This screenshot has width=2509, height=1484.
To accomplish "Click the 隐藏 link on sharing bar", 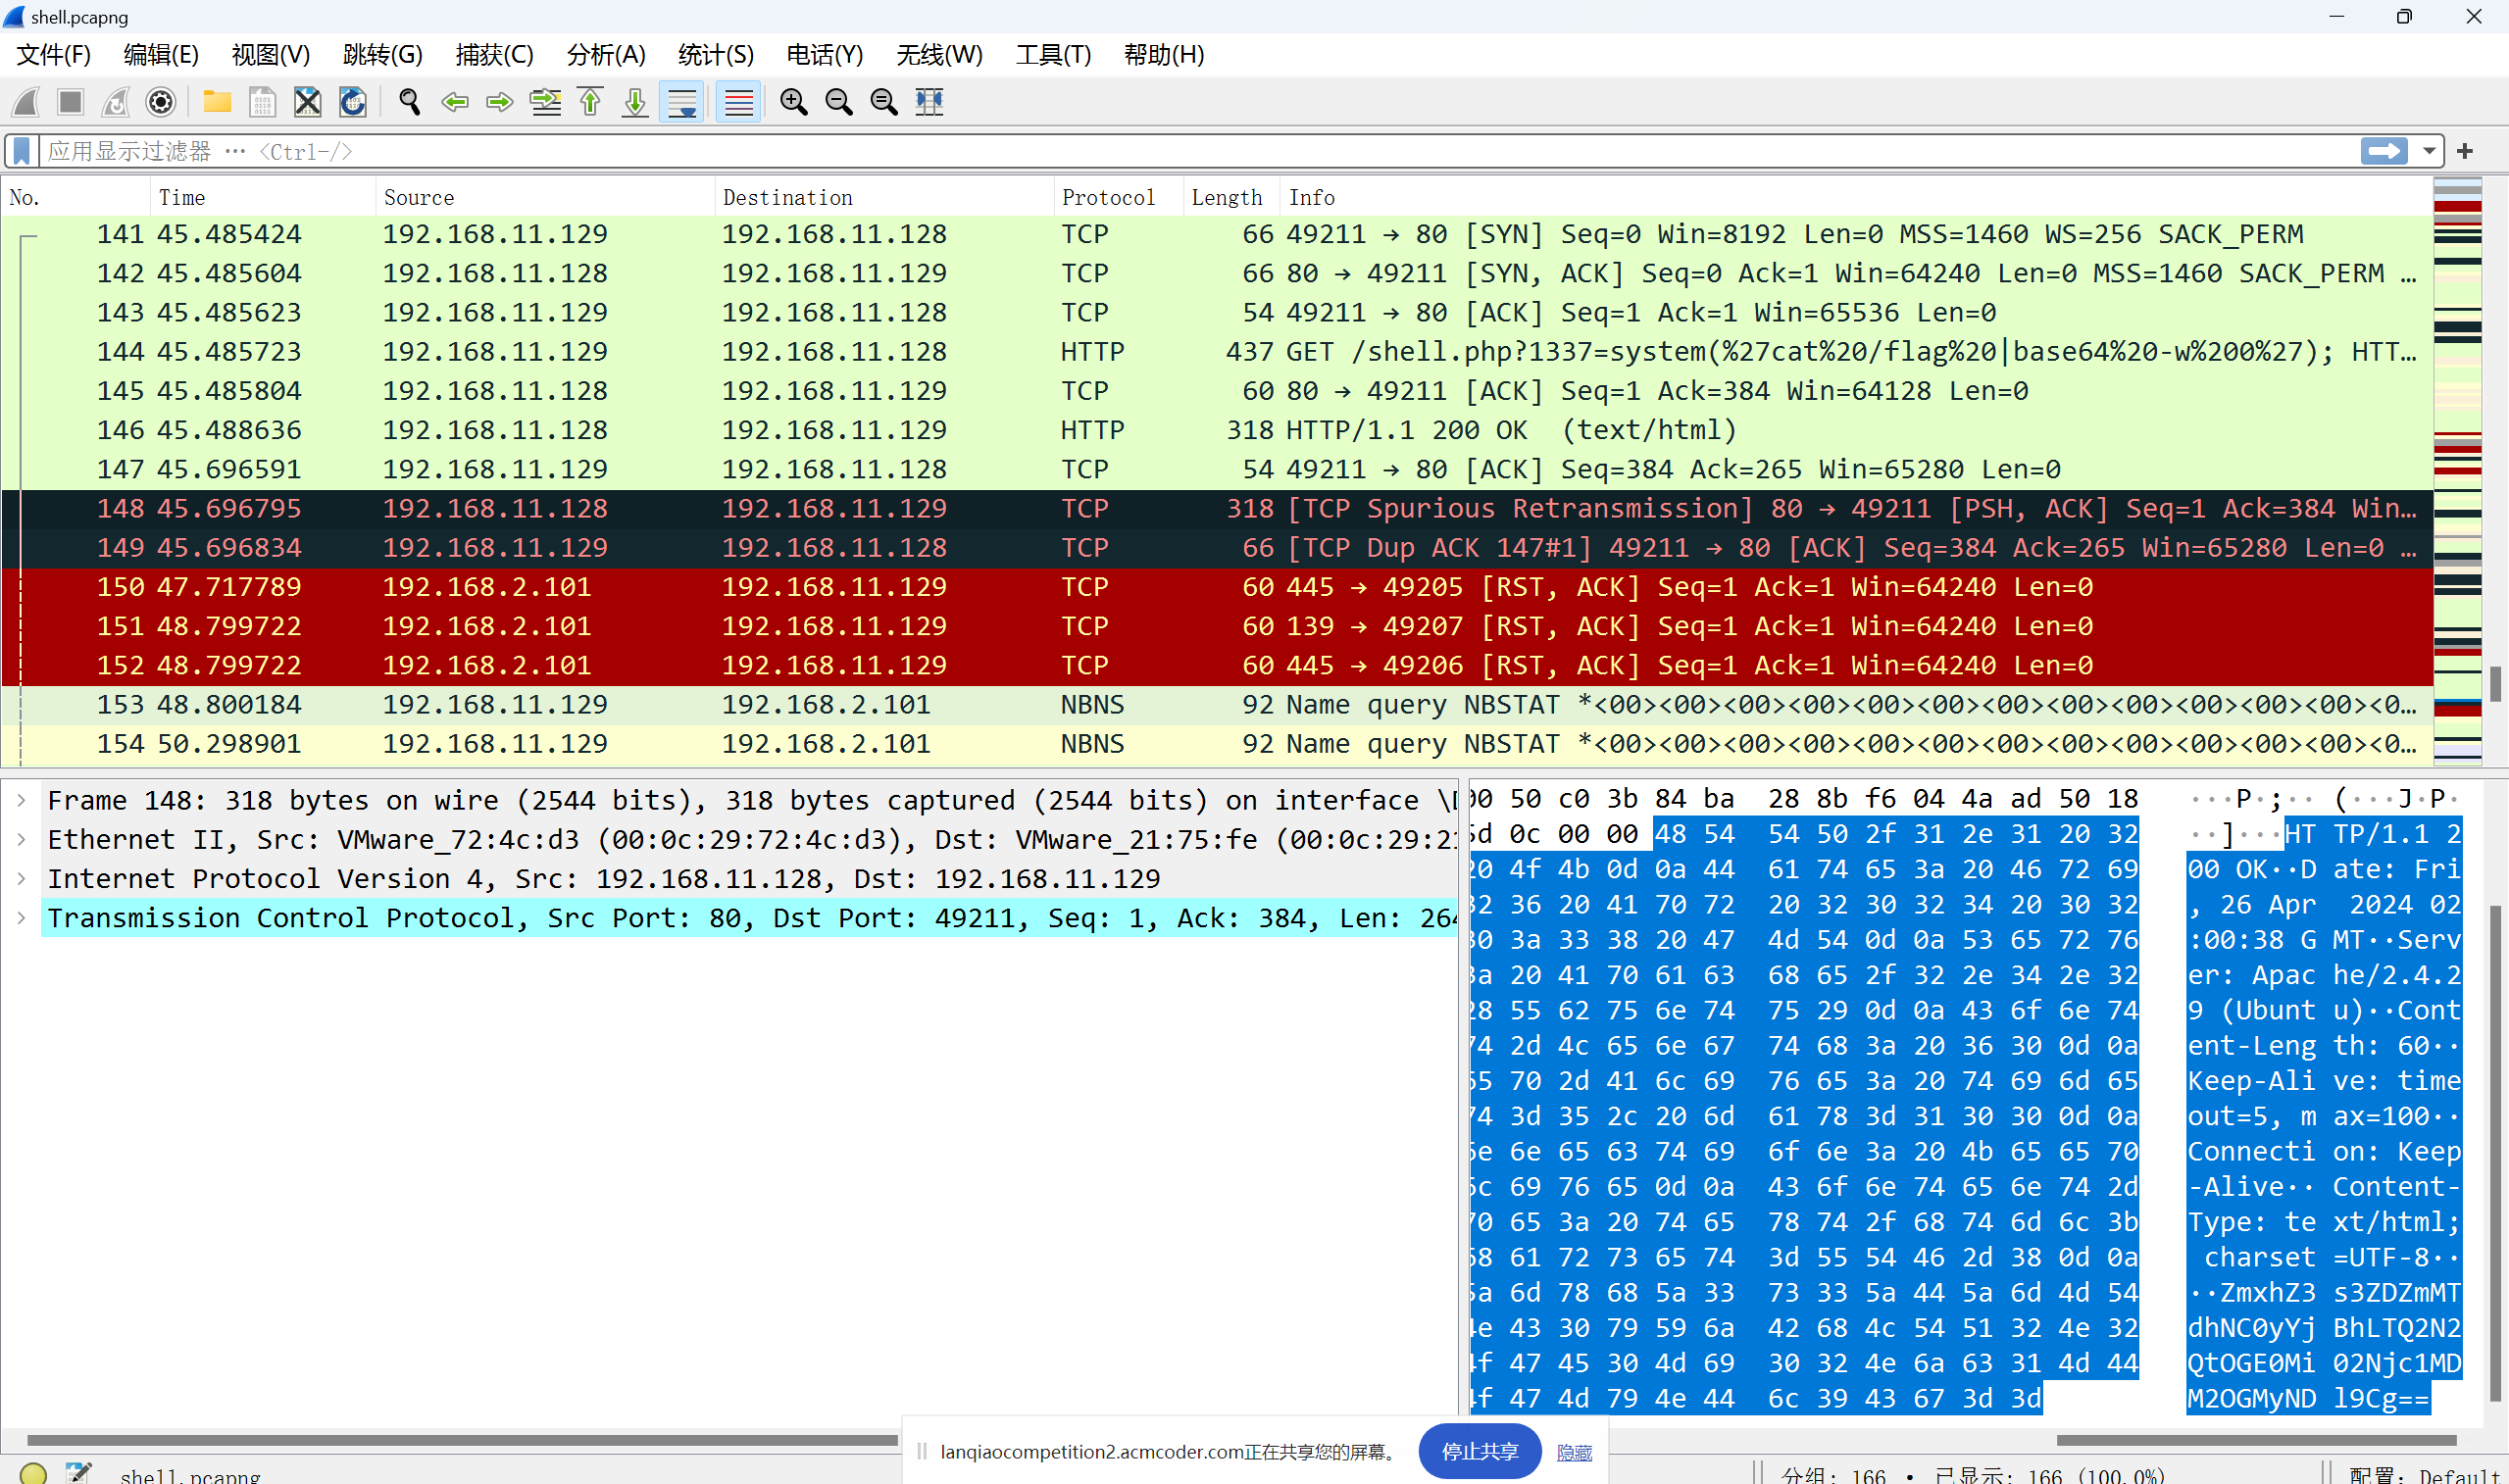I will pos(1574,1452).
